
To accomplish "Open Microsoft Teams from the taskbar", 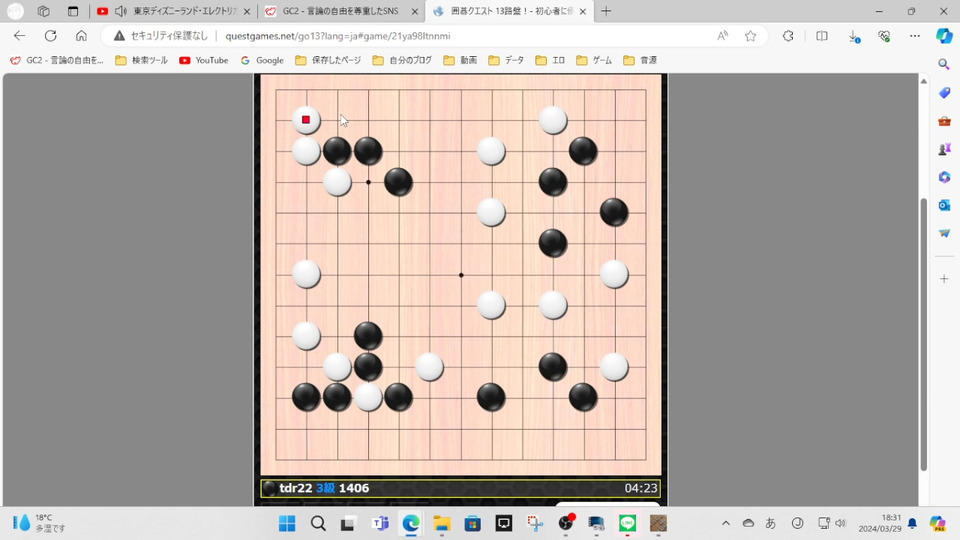I will coord(380,523).
